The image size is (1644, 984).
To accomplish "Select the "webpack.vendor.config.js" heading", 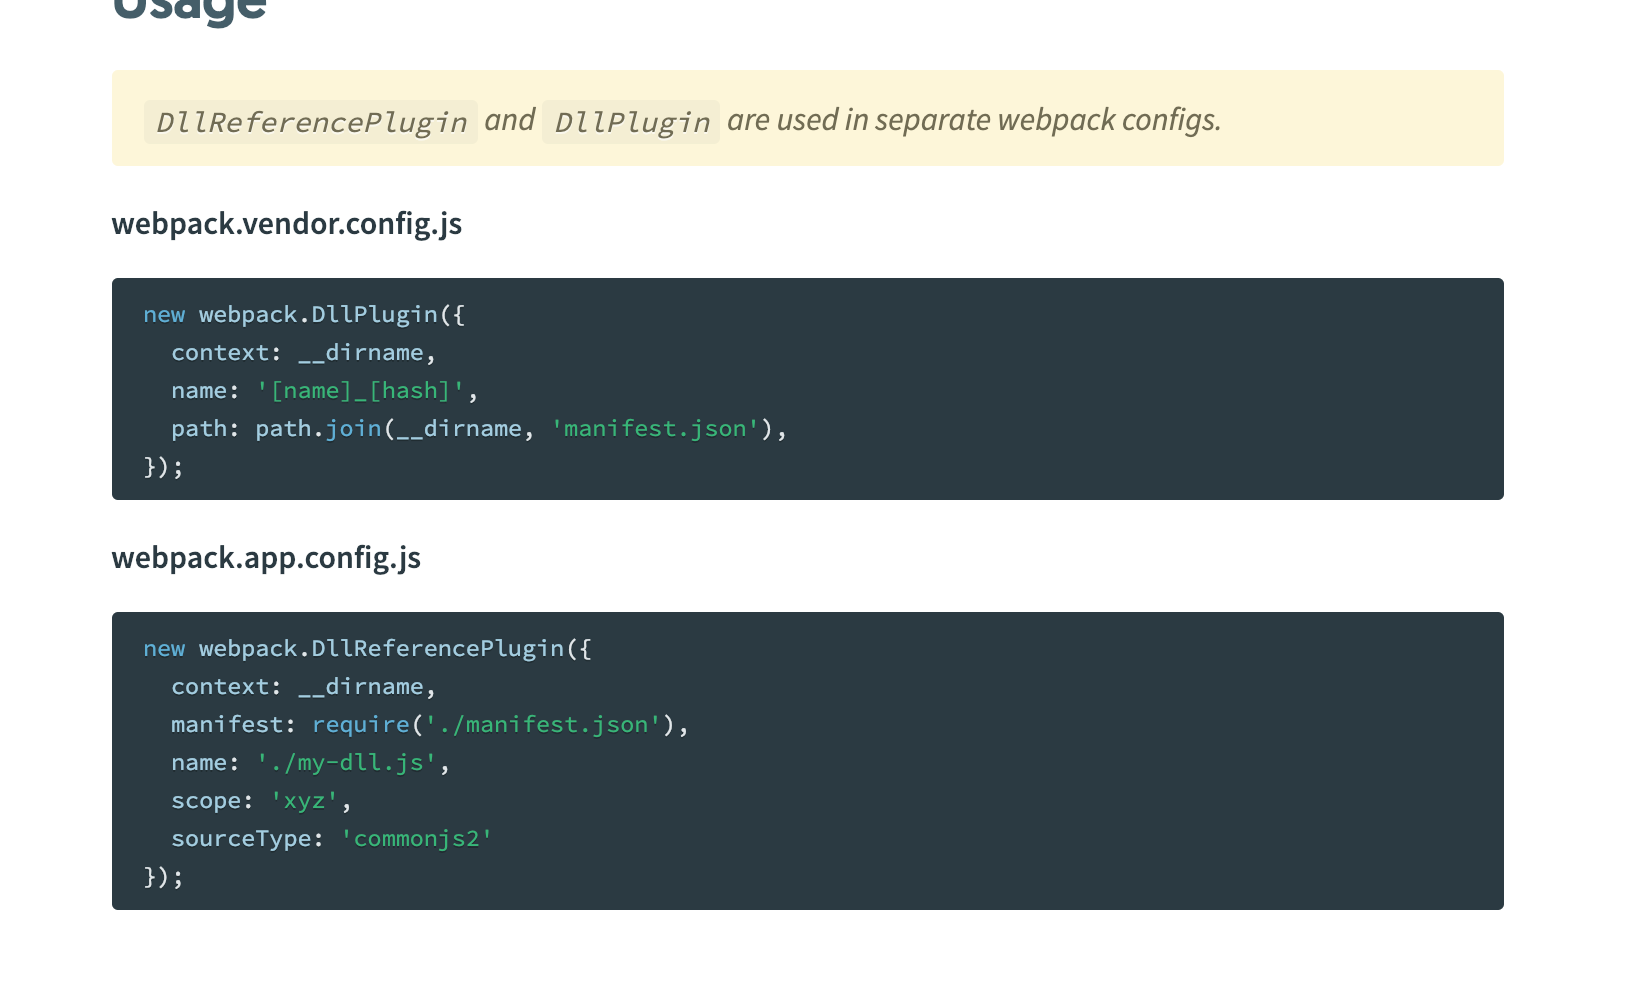I will pos(287,223).
